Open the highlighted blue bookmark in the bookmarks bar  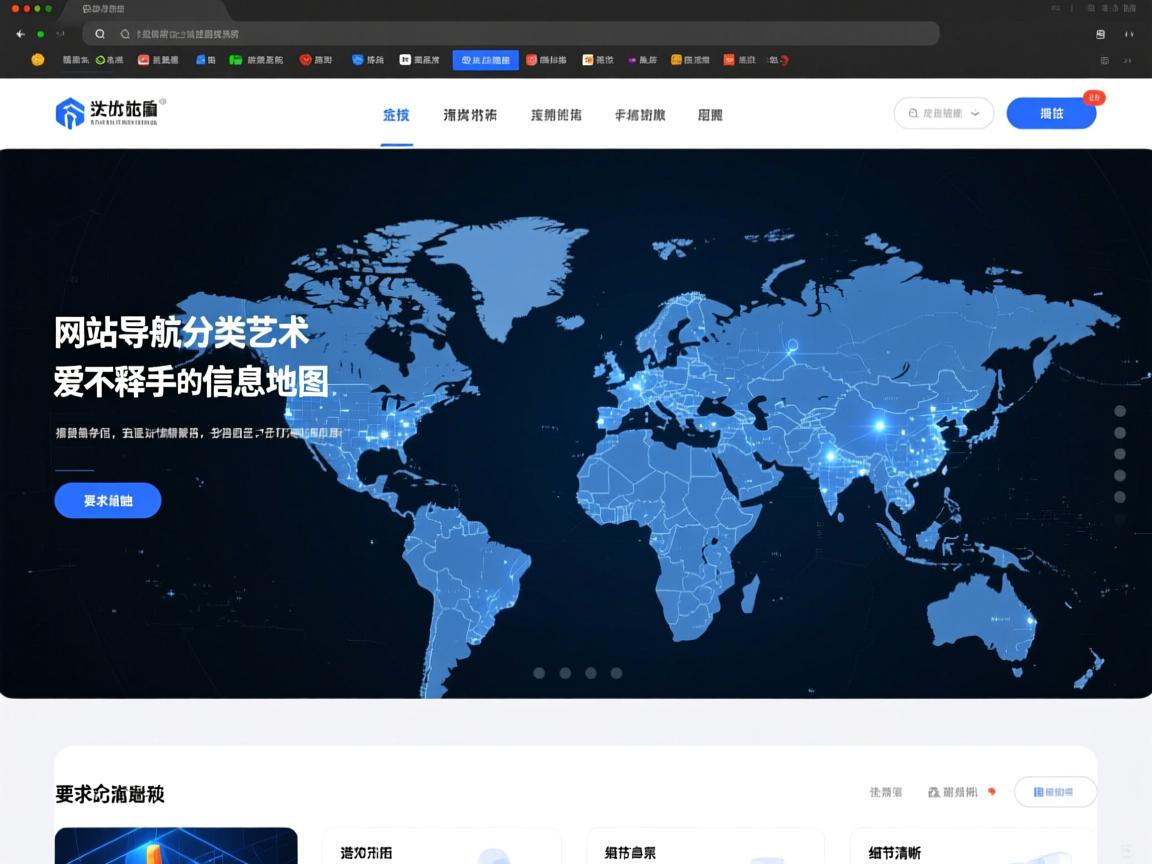[486, 60]
